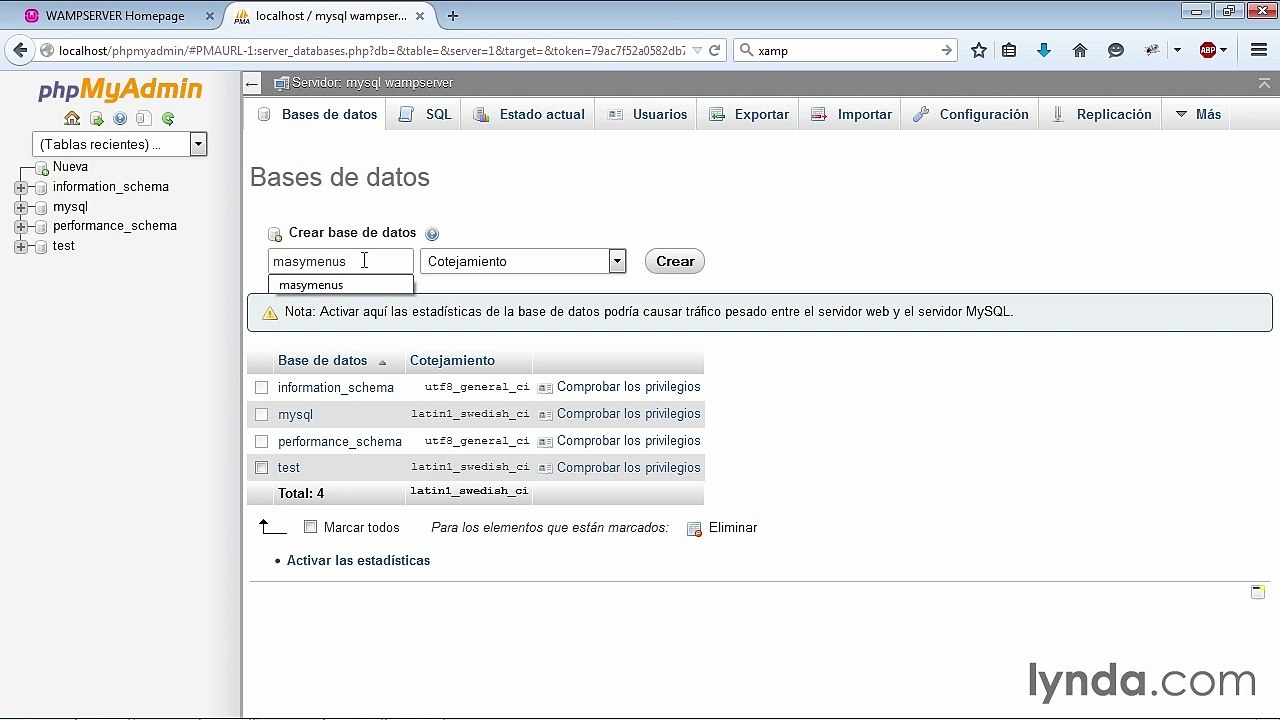Click the privileges icon in the test row

click(x=545, y=468)
